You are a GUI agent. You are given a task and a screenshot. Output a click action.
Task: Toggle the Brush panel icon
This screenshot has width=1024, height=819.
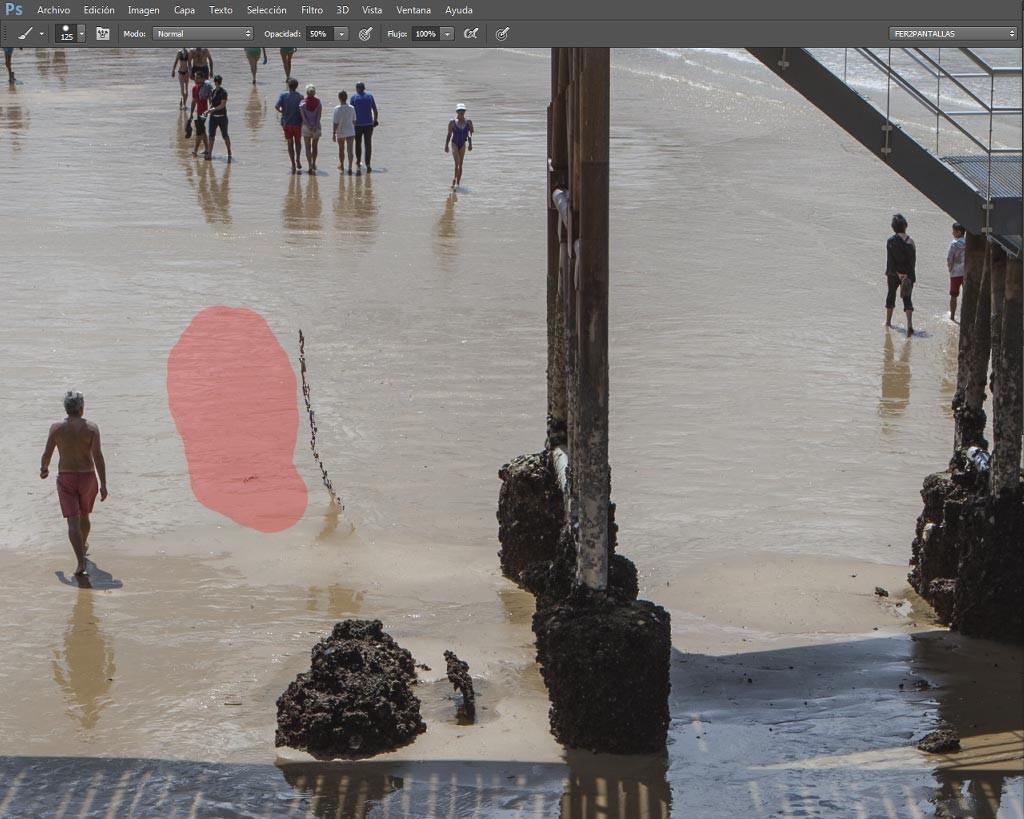click(x=103, y=33)
